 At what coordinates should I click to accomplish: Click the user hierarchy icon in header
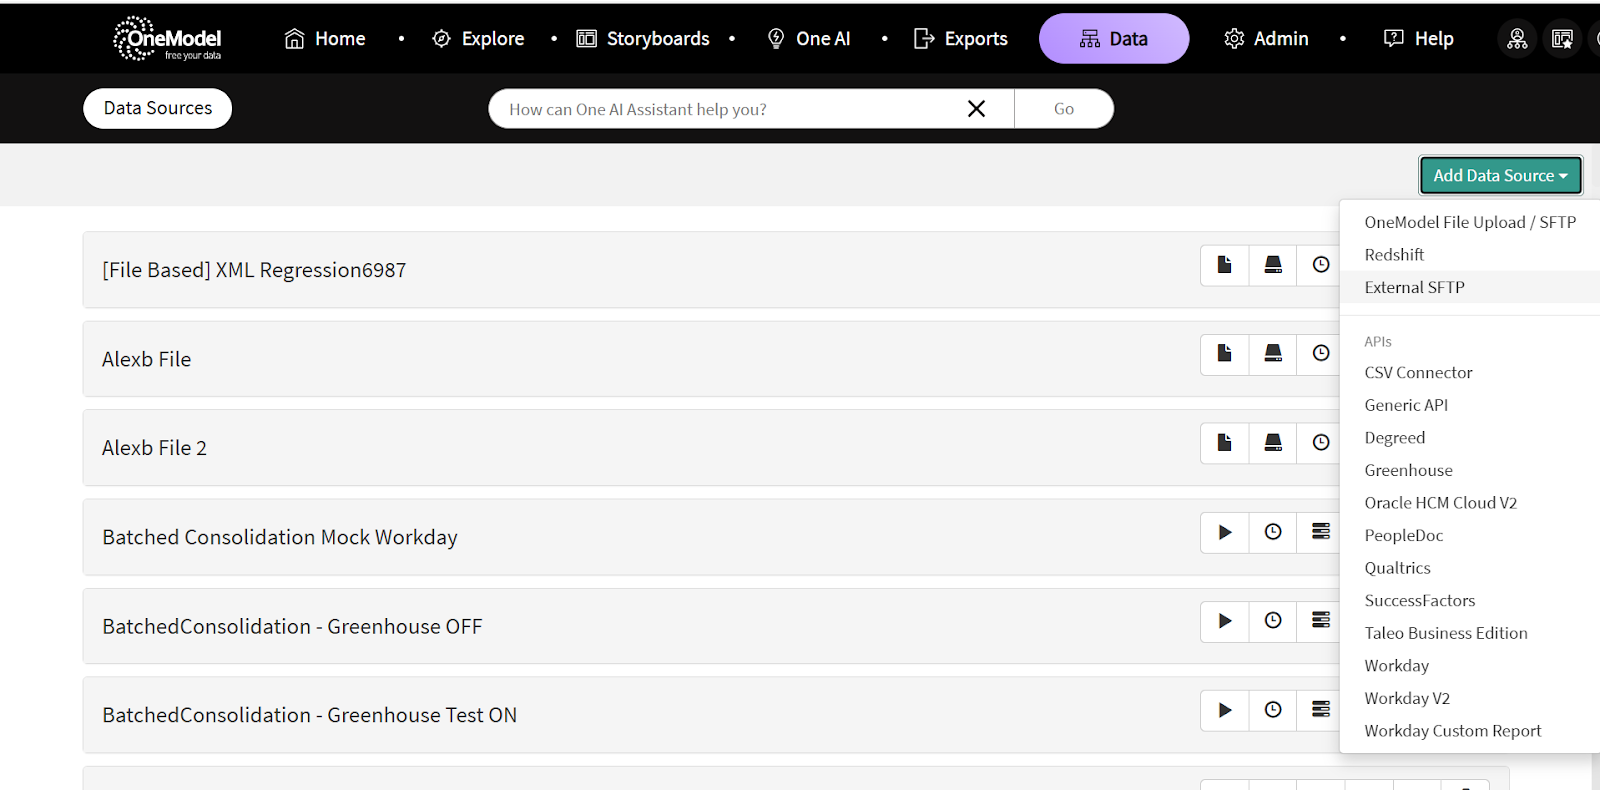tap(1517, 39)
